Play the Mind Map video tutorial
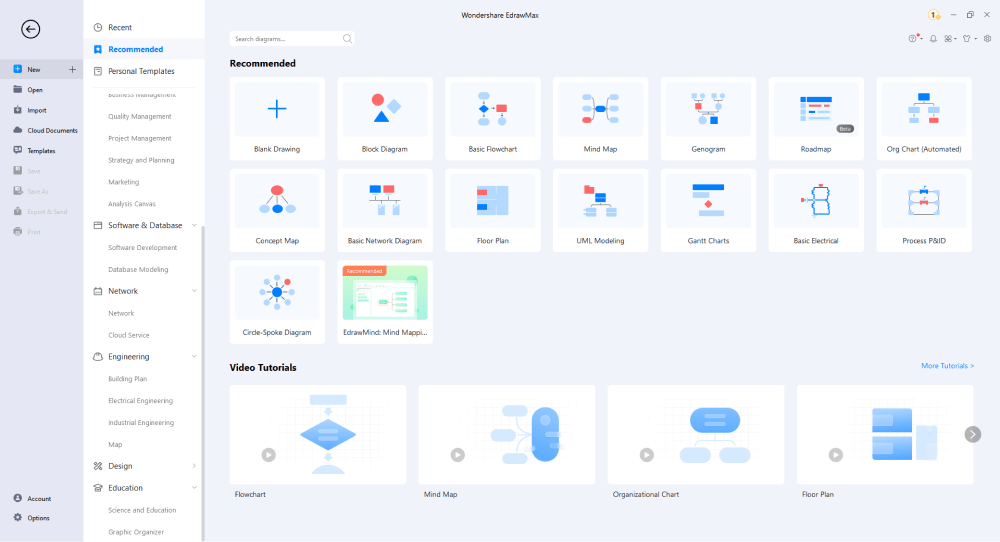1000x542 pixels. pos(458,455)
